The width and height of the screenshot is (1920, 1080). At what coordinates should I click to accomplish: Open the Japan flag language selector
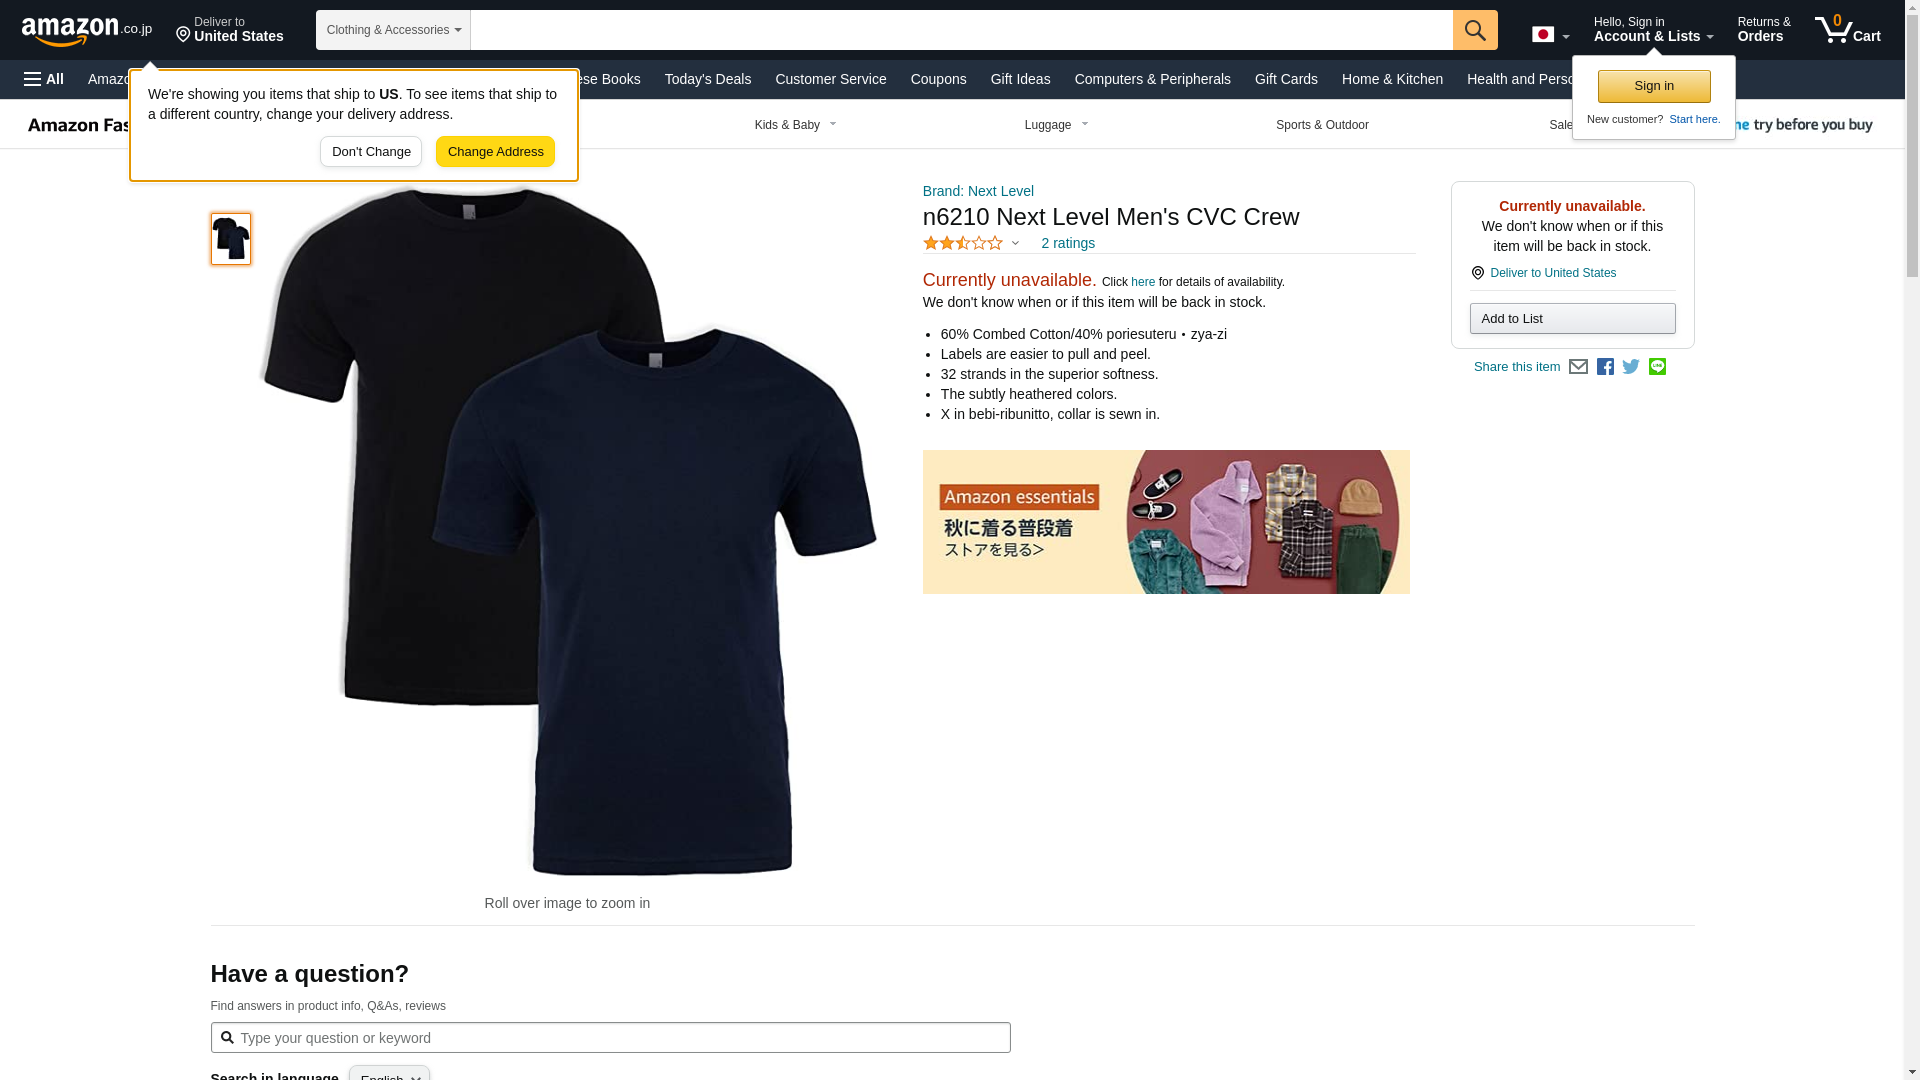(x=1550, y=35)
